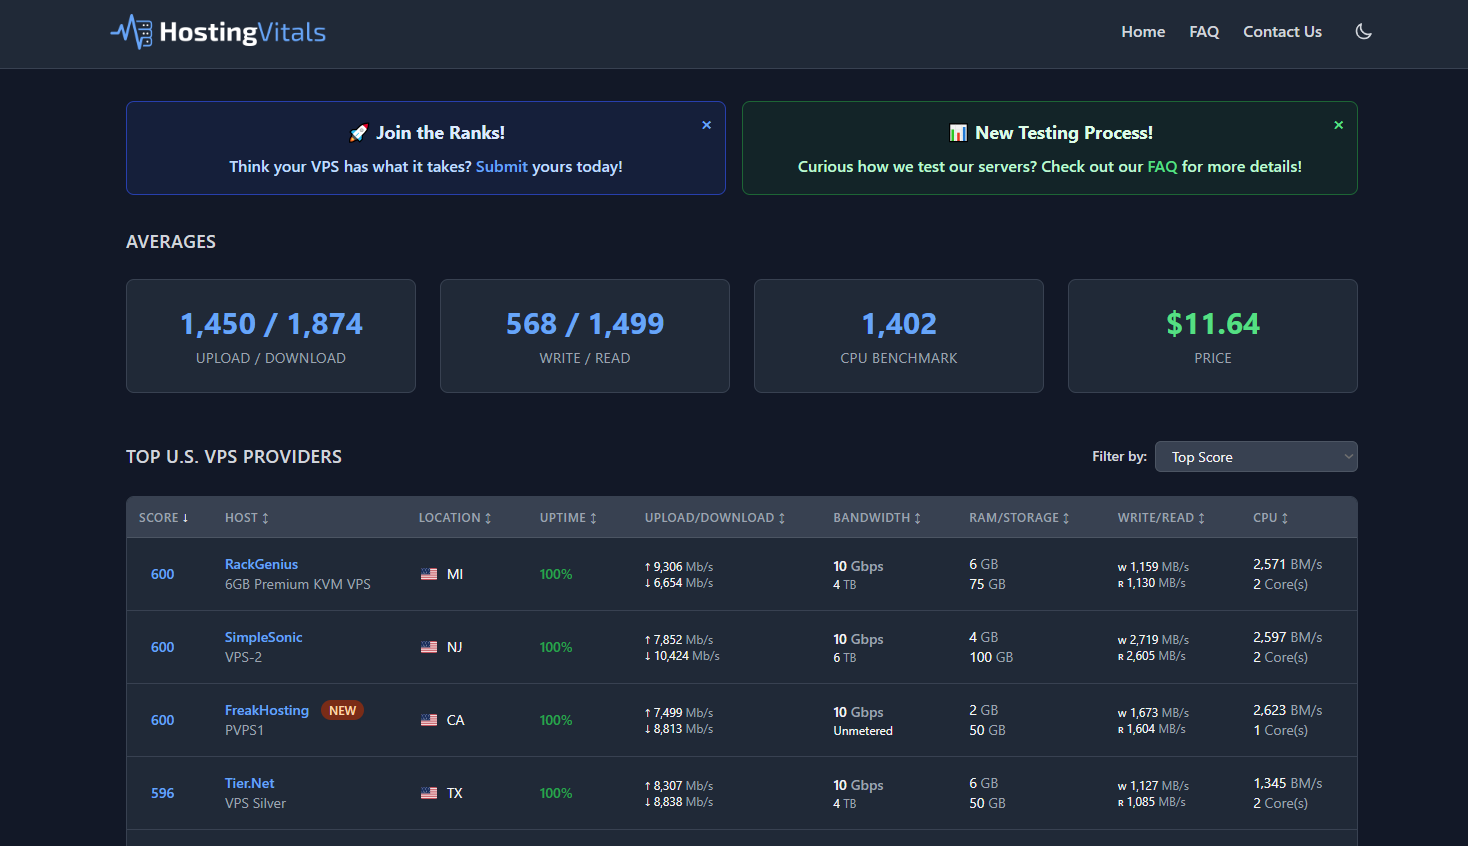This screenshot has height=846, width=1468.
Task: Click NEW badge beside FreakHosting
Action: [342, 710]
